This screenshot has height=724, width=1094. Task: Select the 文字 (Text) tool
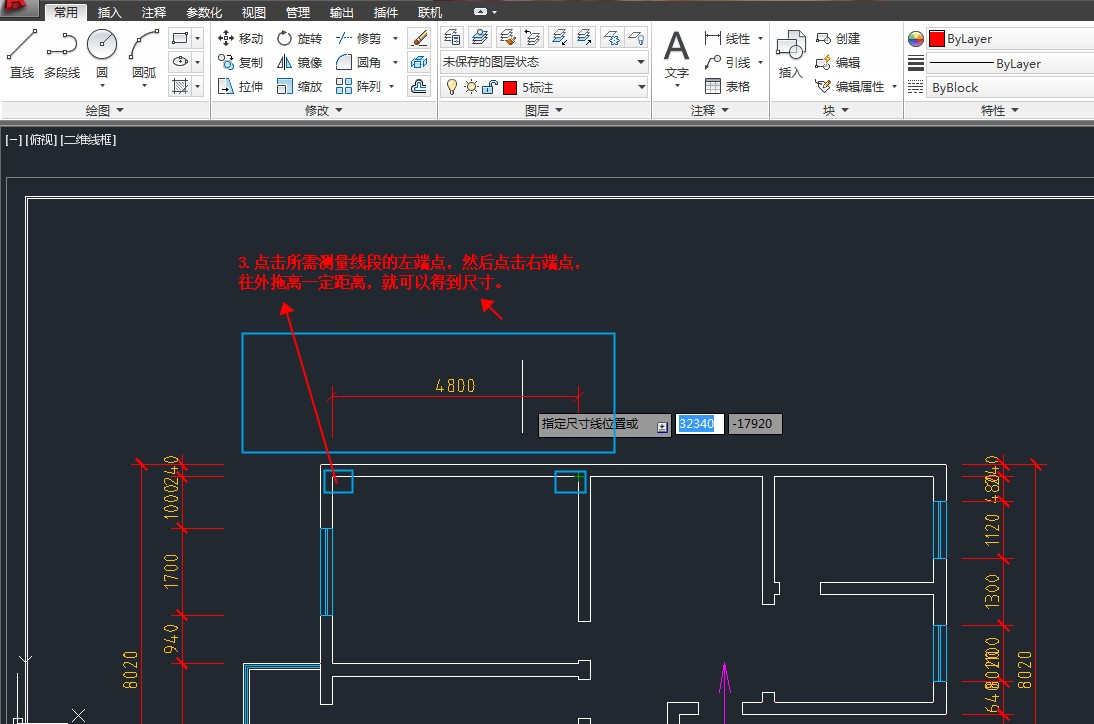pos(676,54)
